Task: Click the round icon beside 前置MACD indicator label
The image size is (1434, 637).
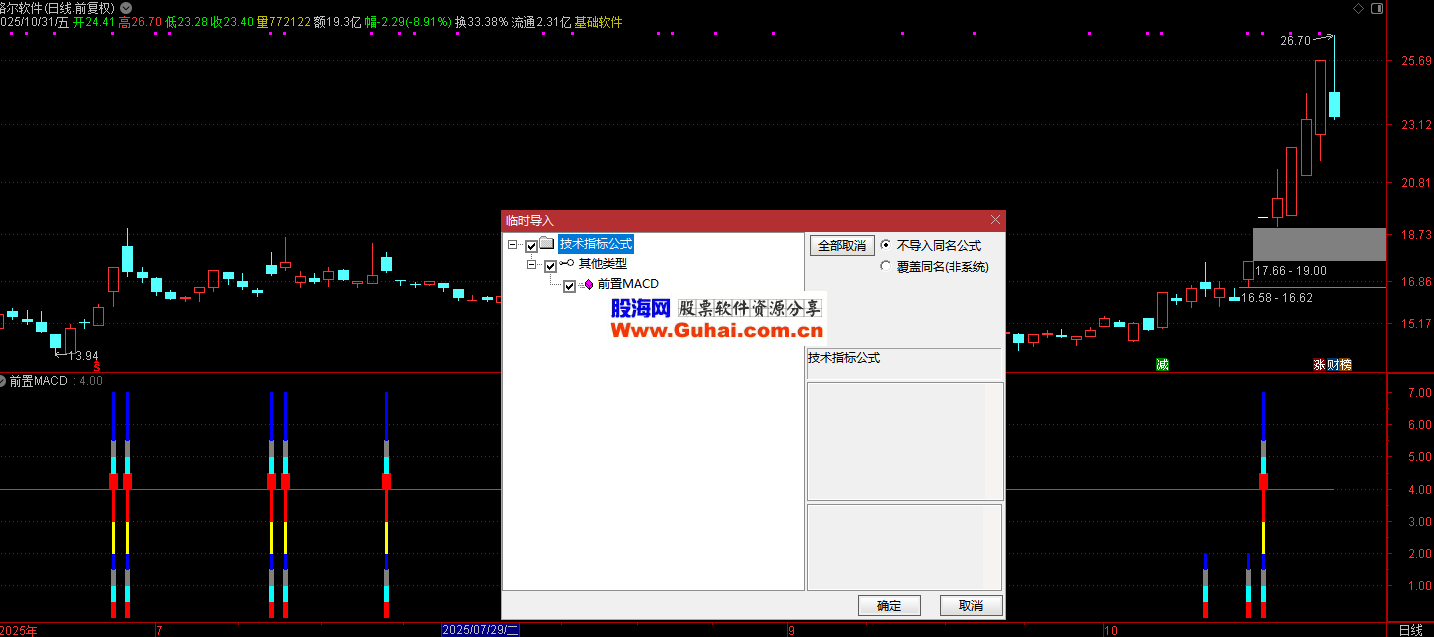Action: click(3, 381)
